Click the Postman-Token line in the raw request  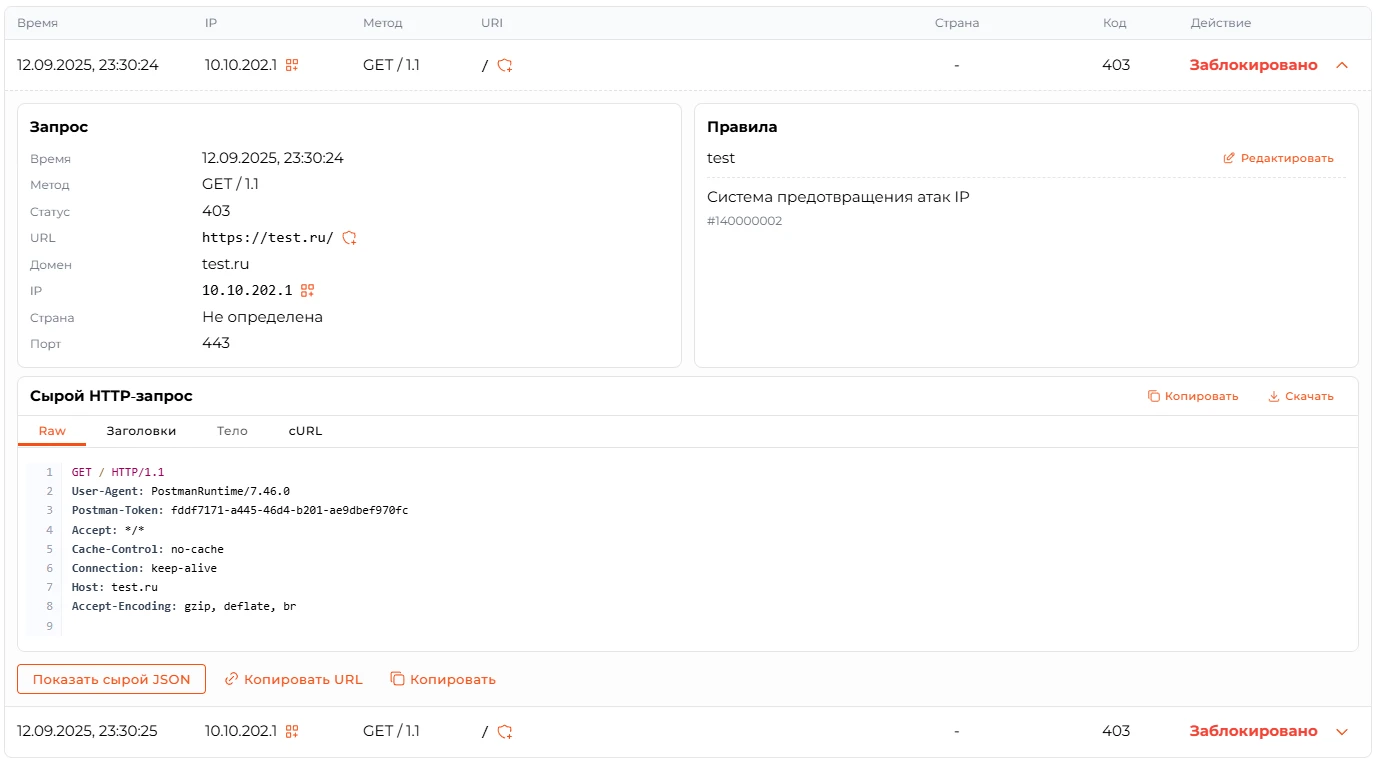(240, 510)
